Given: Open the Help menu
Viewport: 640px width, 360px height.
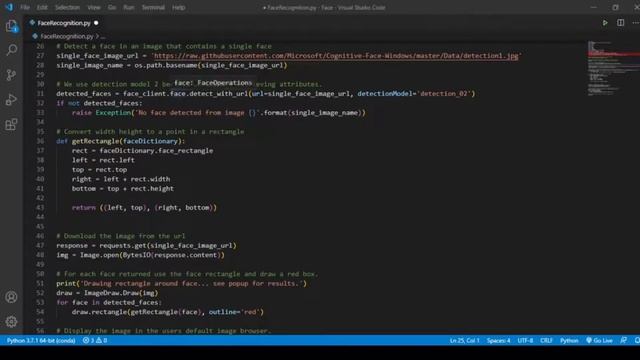Looking at the screenshot, I should coord(178,7).
